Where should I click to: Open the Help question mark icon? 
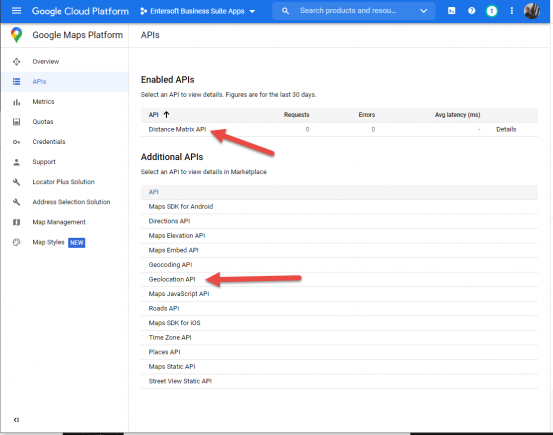tap(472, 11)
